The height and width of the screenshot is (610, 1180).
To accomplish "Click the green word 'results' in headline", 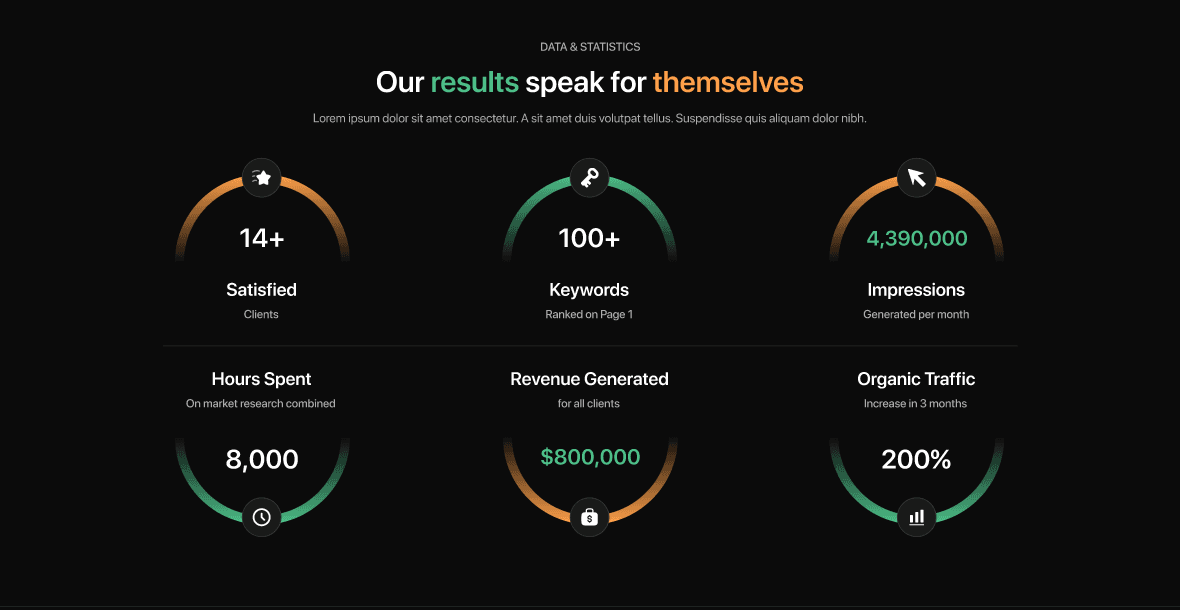I will coord(474,82).
